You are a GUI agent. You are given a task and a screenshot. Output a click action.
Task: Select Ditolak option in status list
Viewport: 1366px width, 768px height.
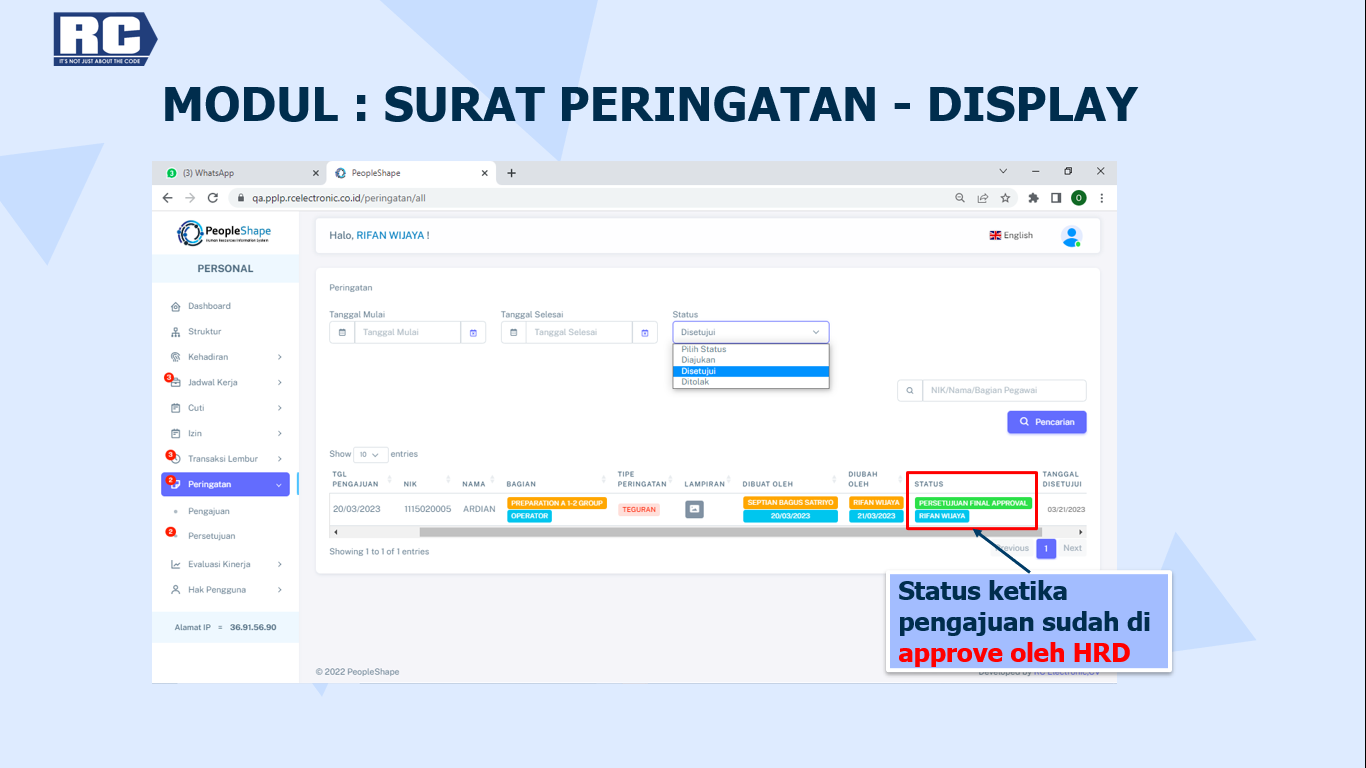coord(695,382)
